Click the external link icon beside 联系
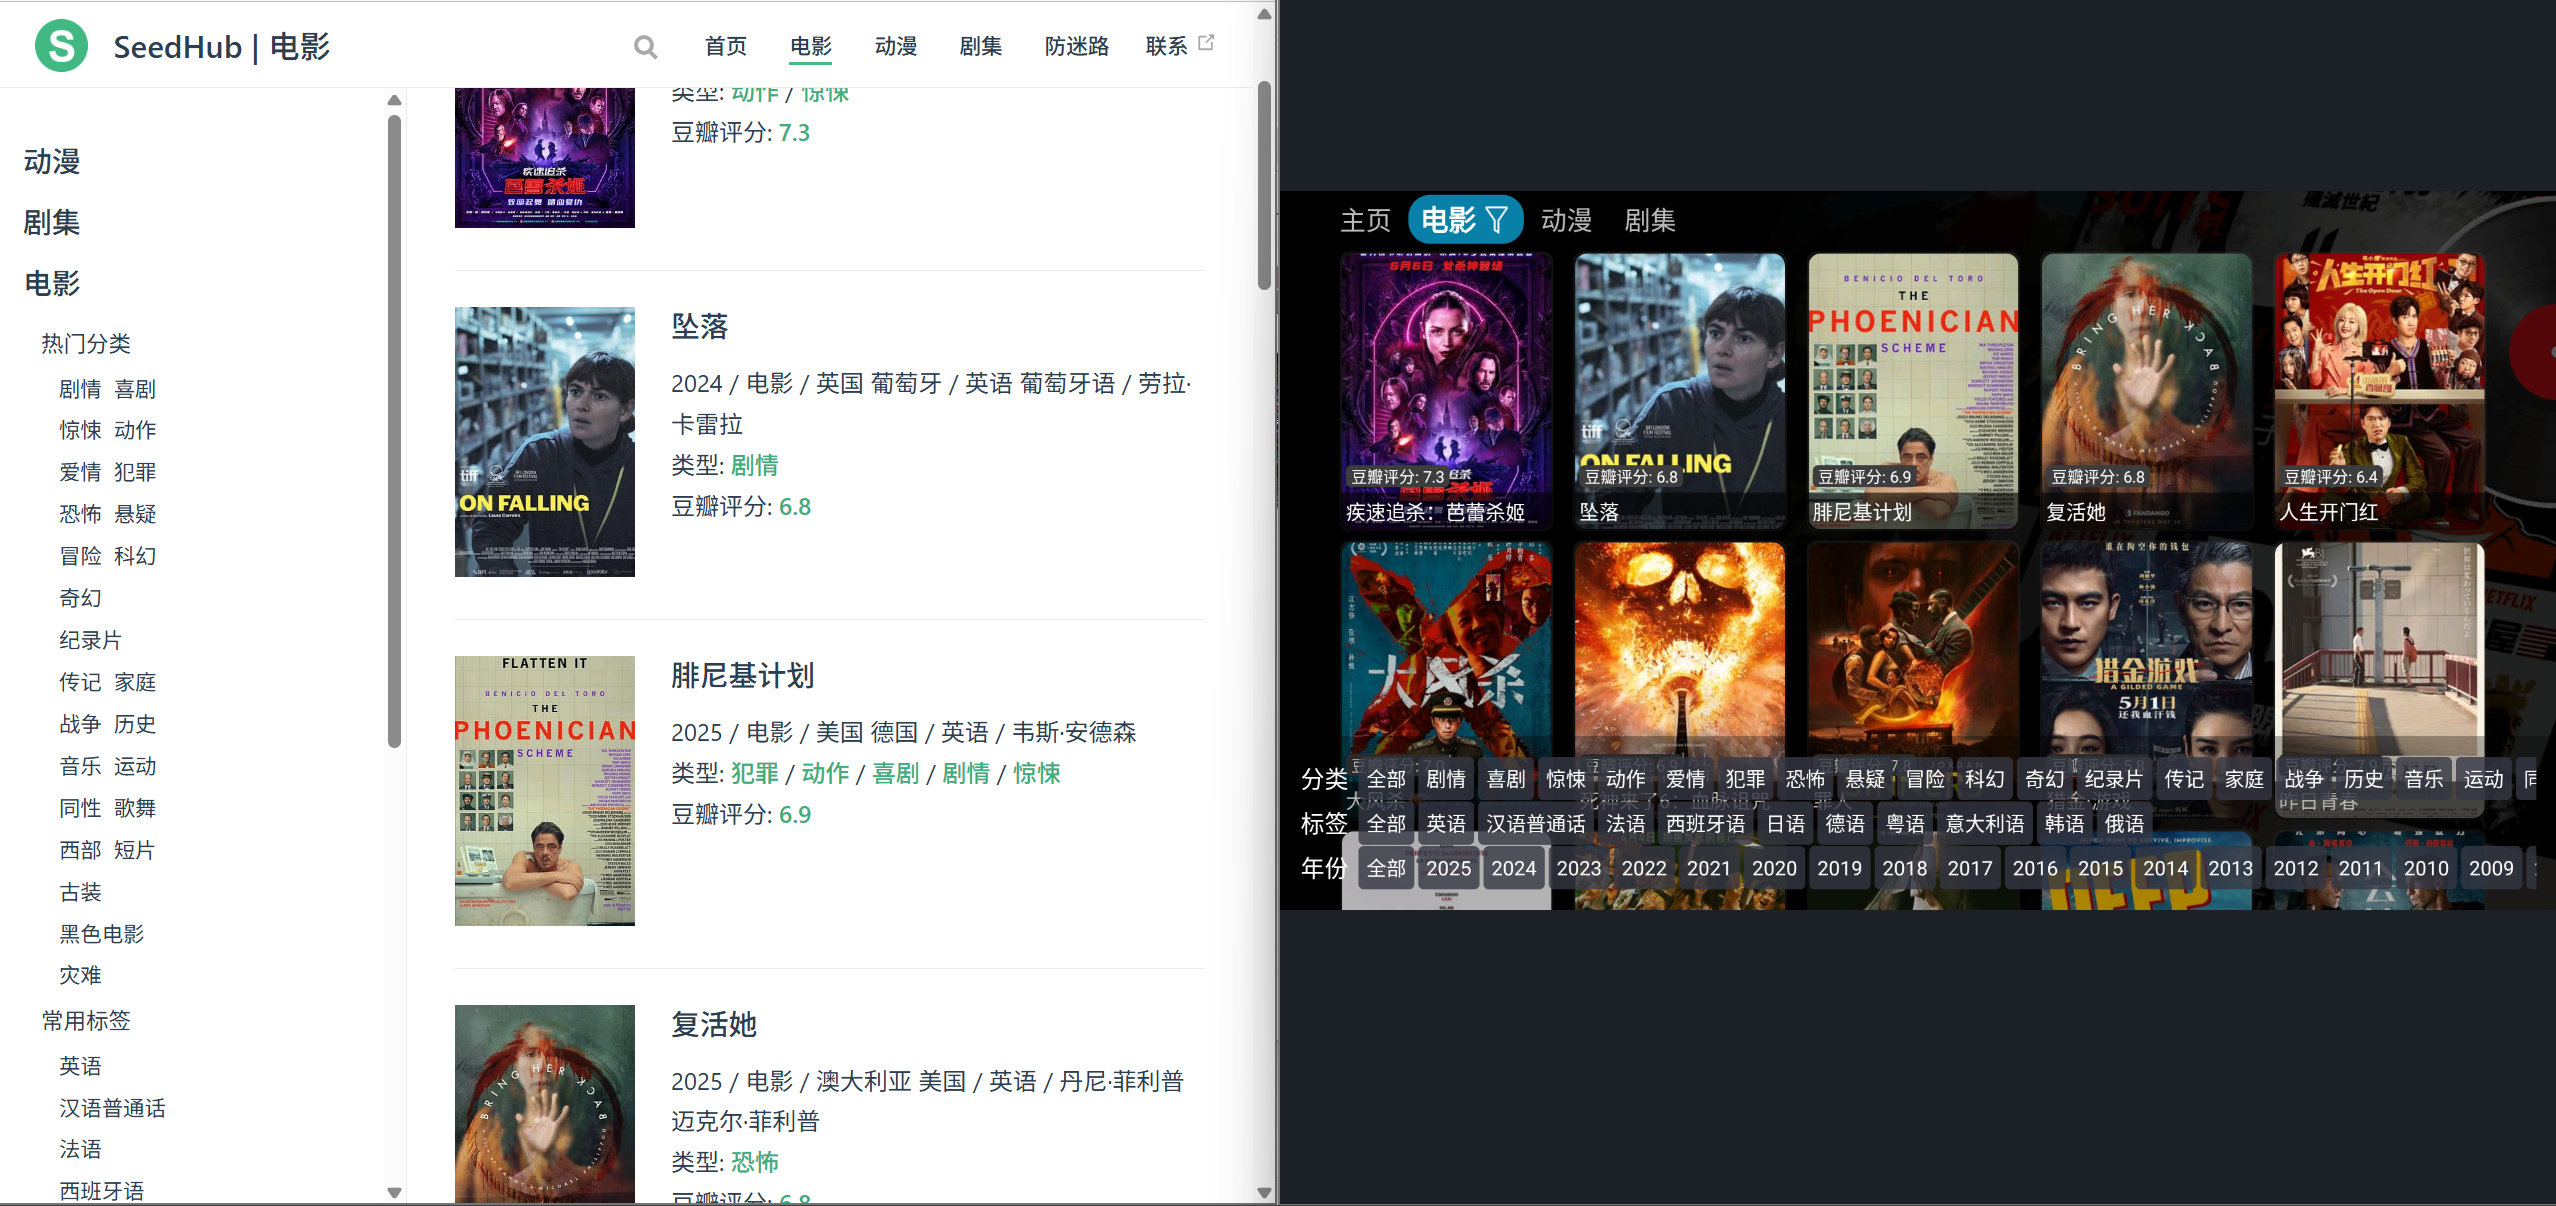 (x=1207, y=43)
